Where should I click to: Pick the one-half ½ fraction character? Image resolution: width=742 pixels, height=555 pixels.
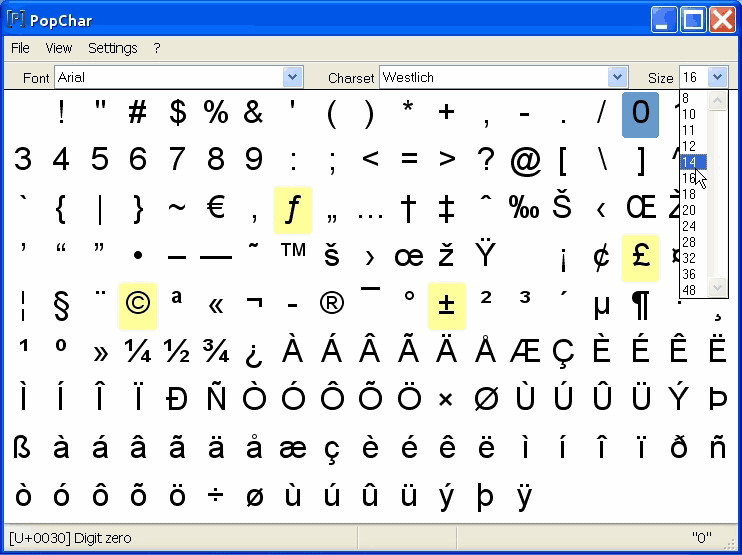(177, 351)
